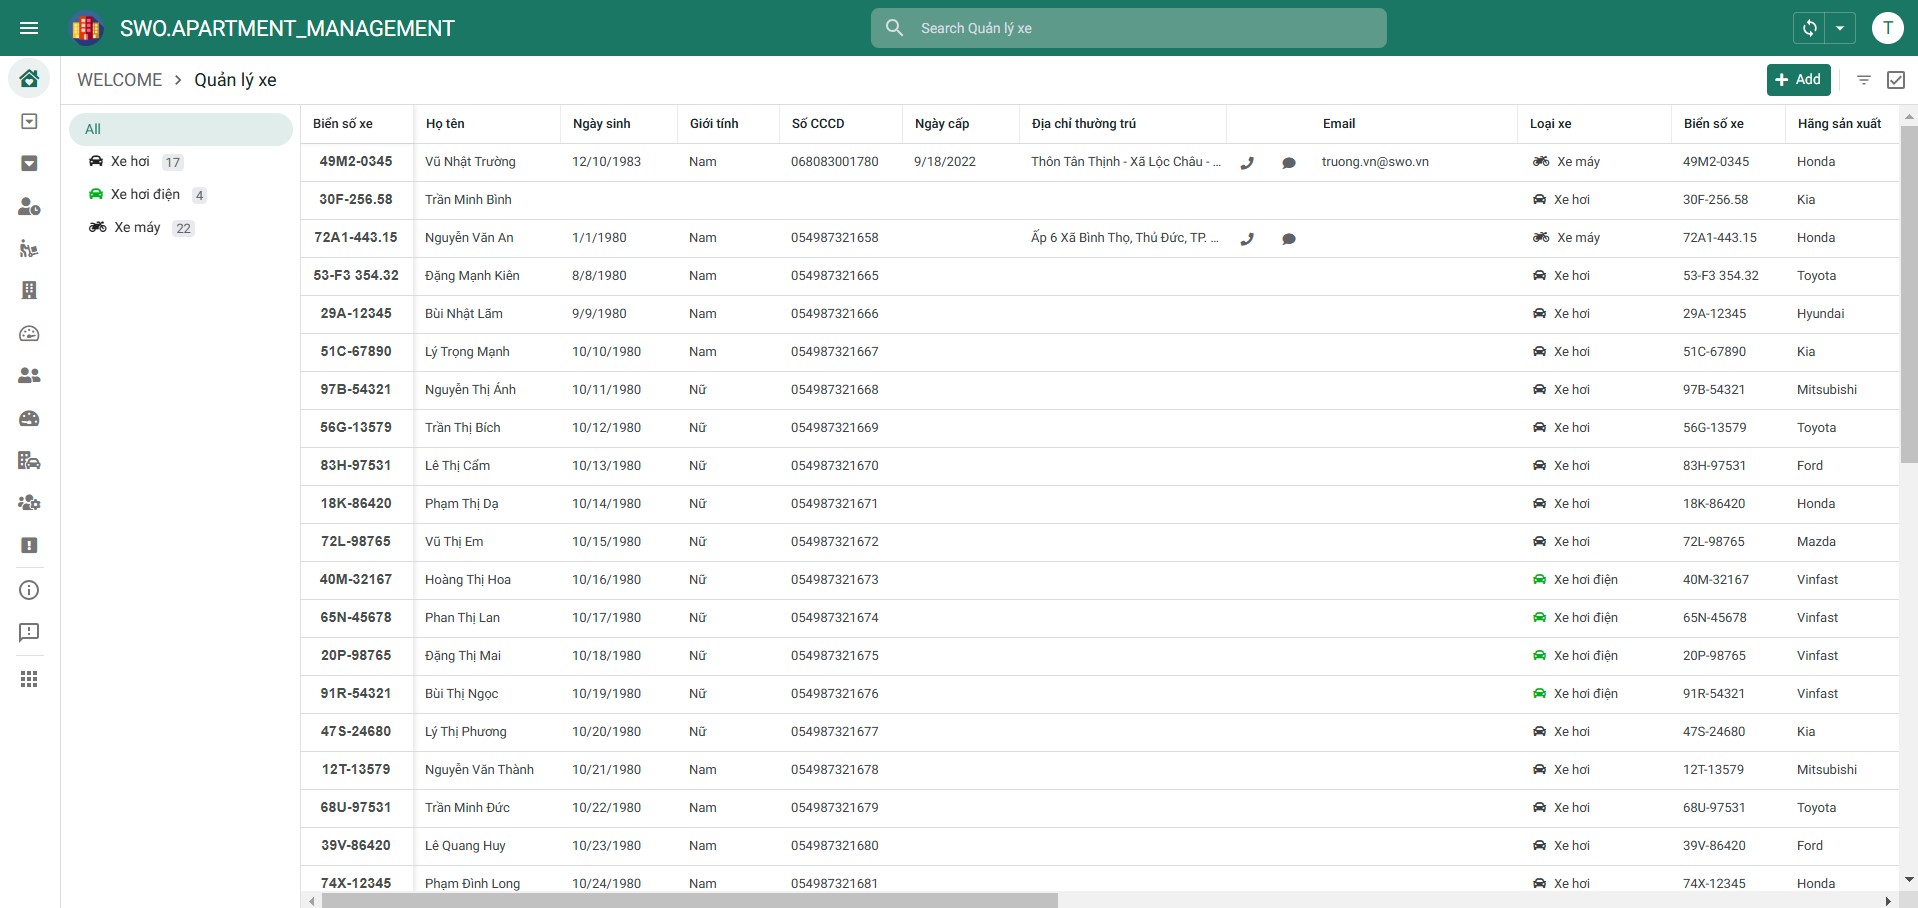
Task: Click Mazda manufacturer cell
Action: pos(1816,542)
